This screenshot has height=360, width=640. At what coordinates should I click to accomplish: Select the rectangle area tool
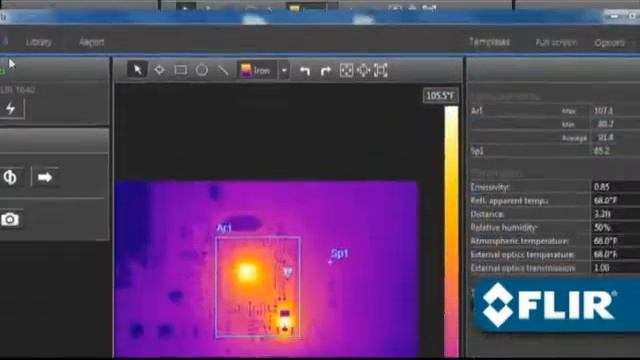(x=180, y=70)
